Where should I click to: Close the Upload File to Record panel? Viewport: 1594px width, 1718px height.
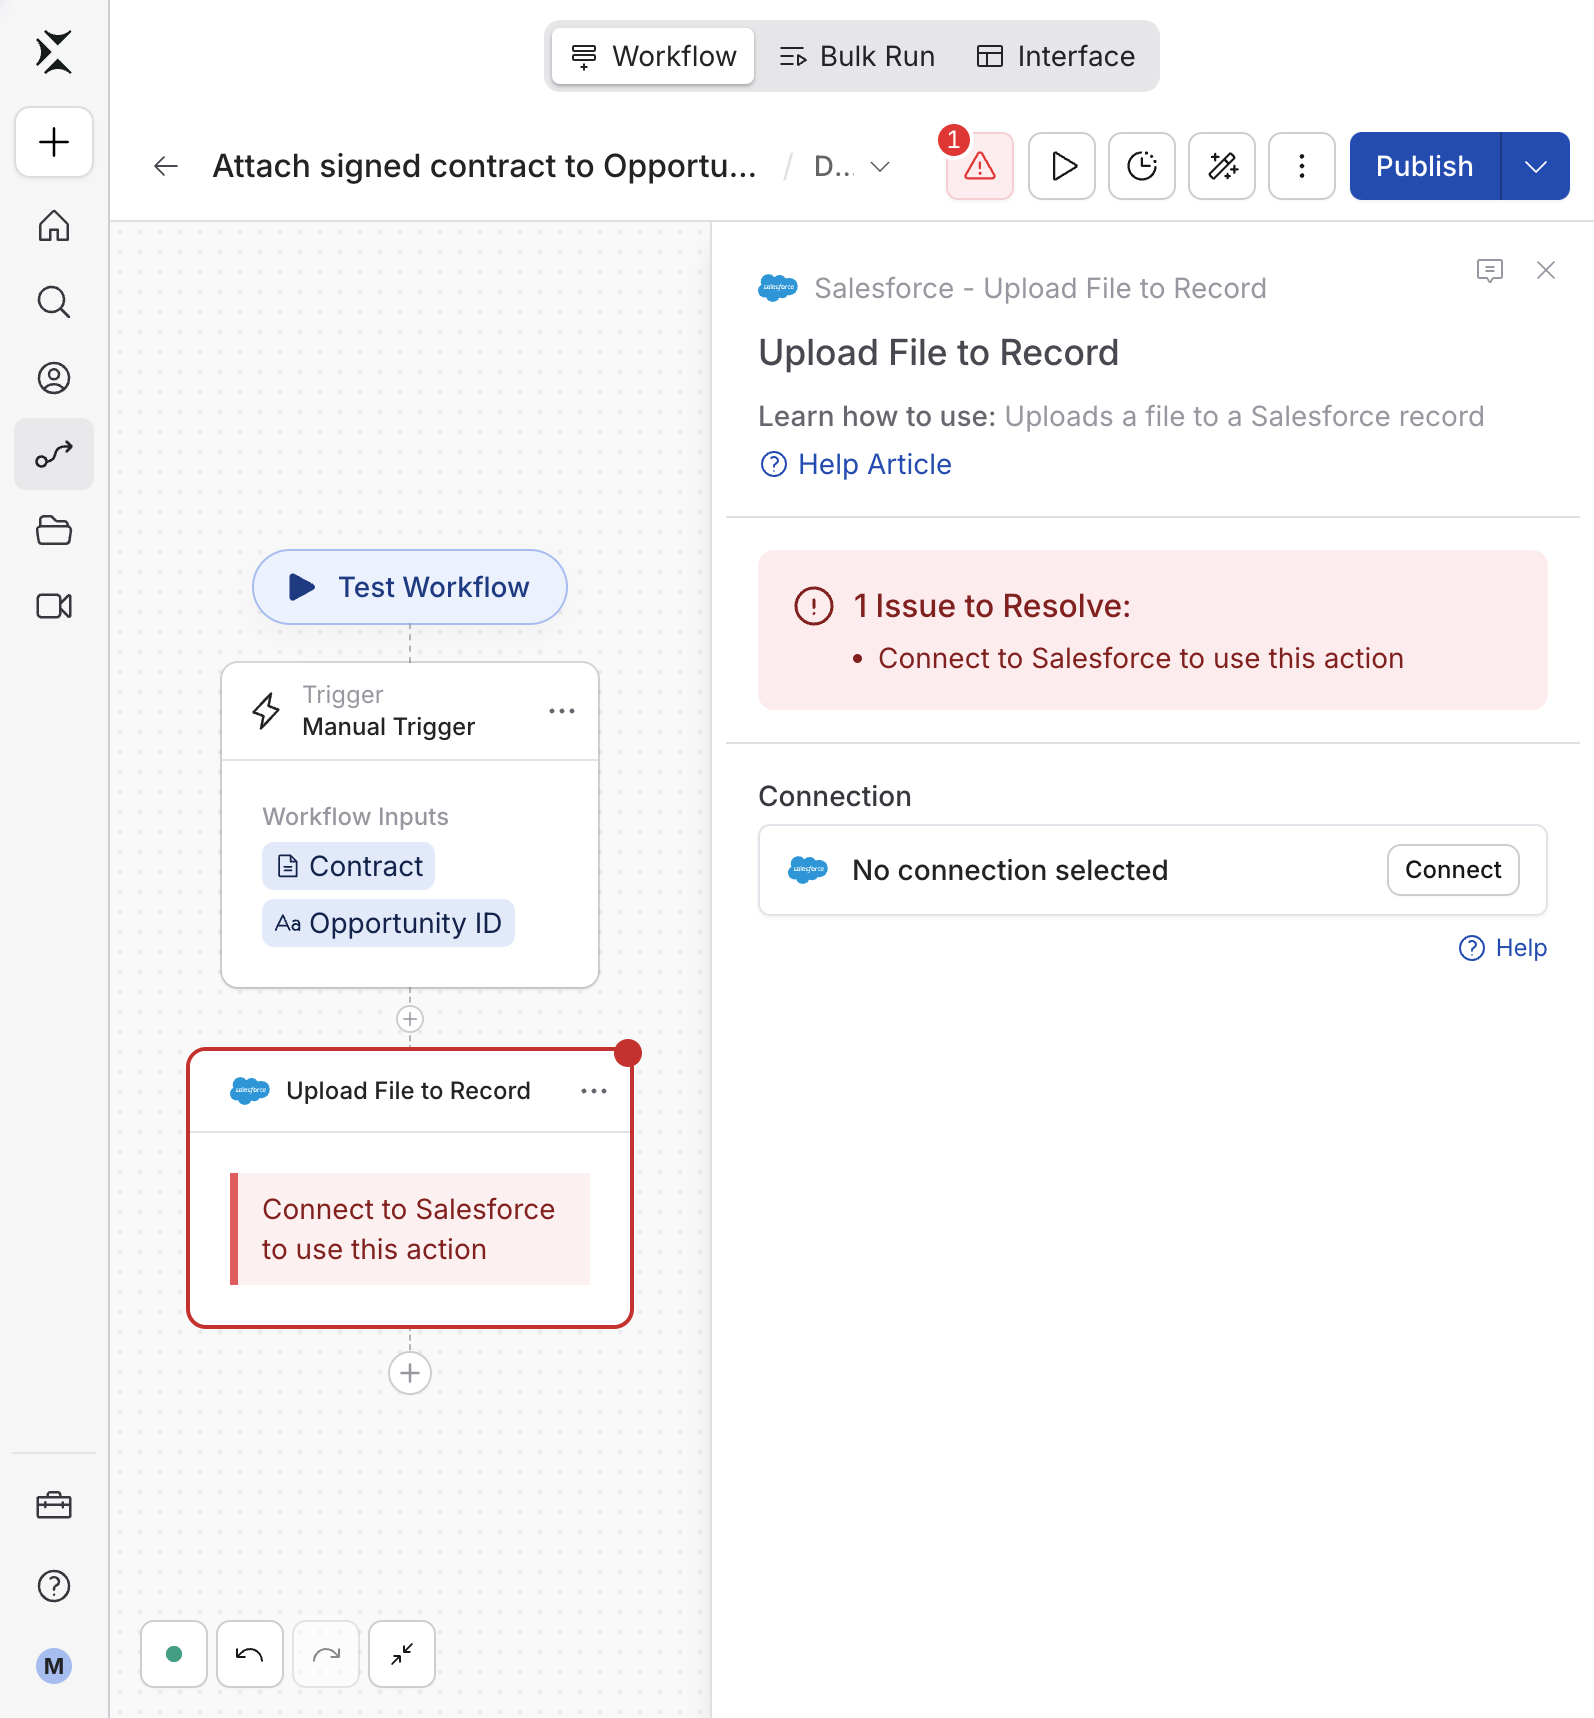(x=1546, y=270)
